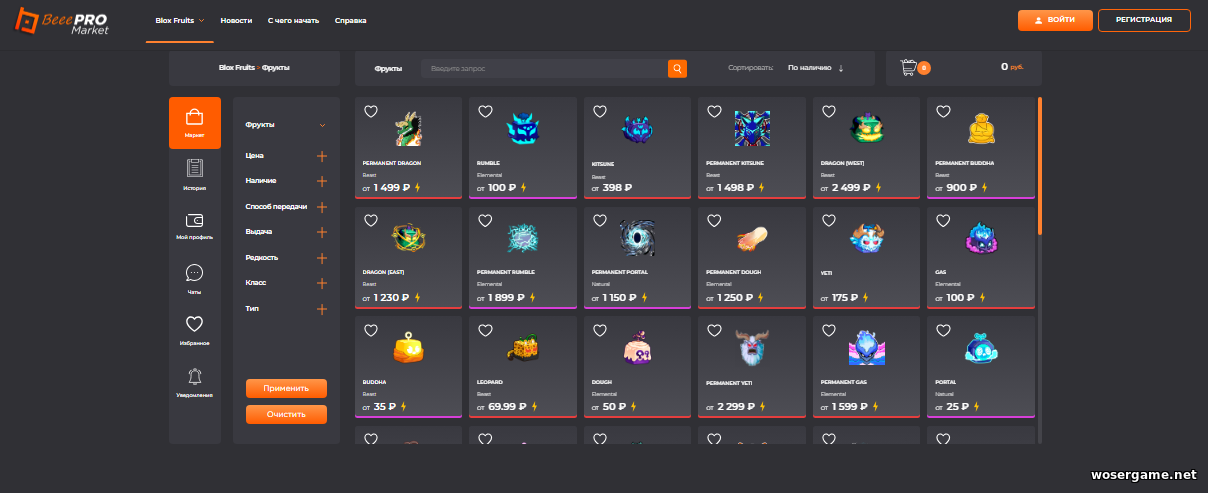Collapse the Фрукты filter chevron
The image size is (1208, 493).
[322, 125]
